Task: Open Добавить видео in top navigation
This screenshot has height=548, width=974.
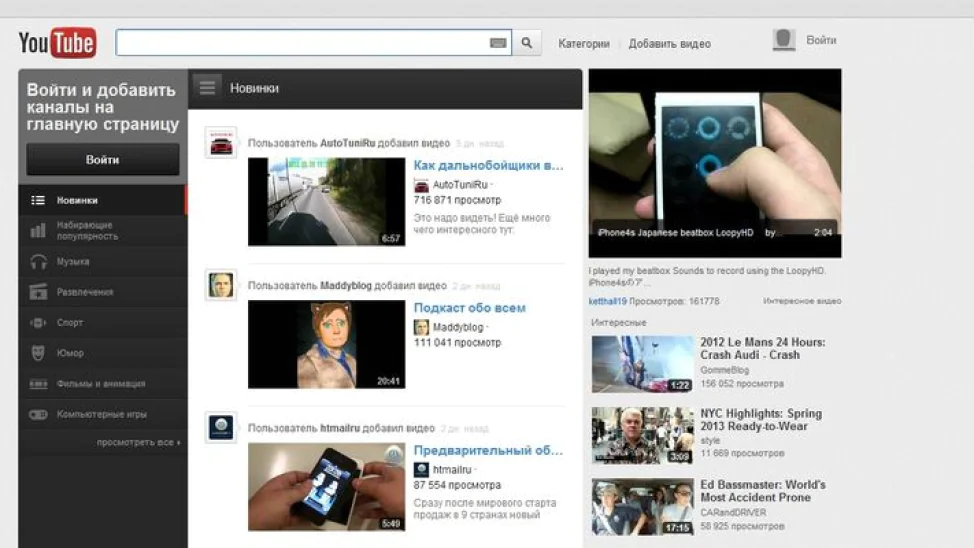Action: (670, 43)
